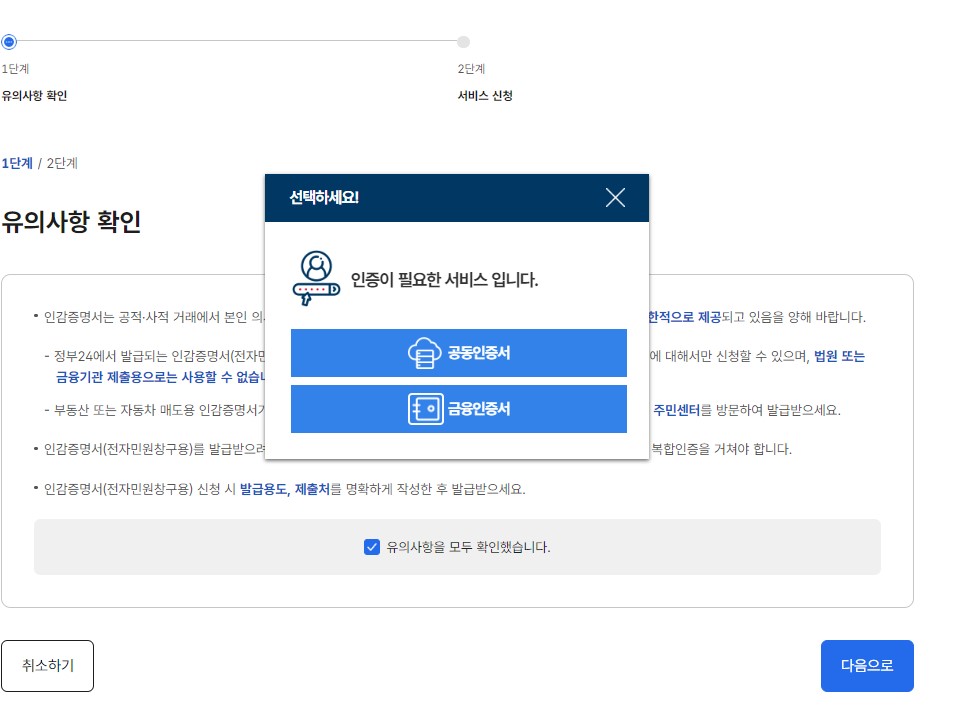Click the authentication person illustration icon
Image resolution: width=960 pixels, height=714 pixels.
[x=317, y=278]
